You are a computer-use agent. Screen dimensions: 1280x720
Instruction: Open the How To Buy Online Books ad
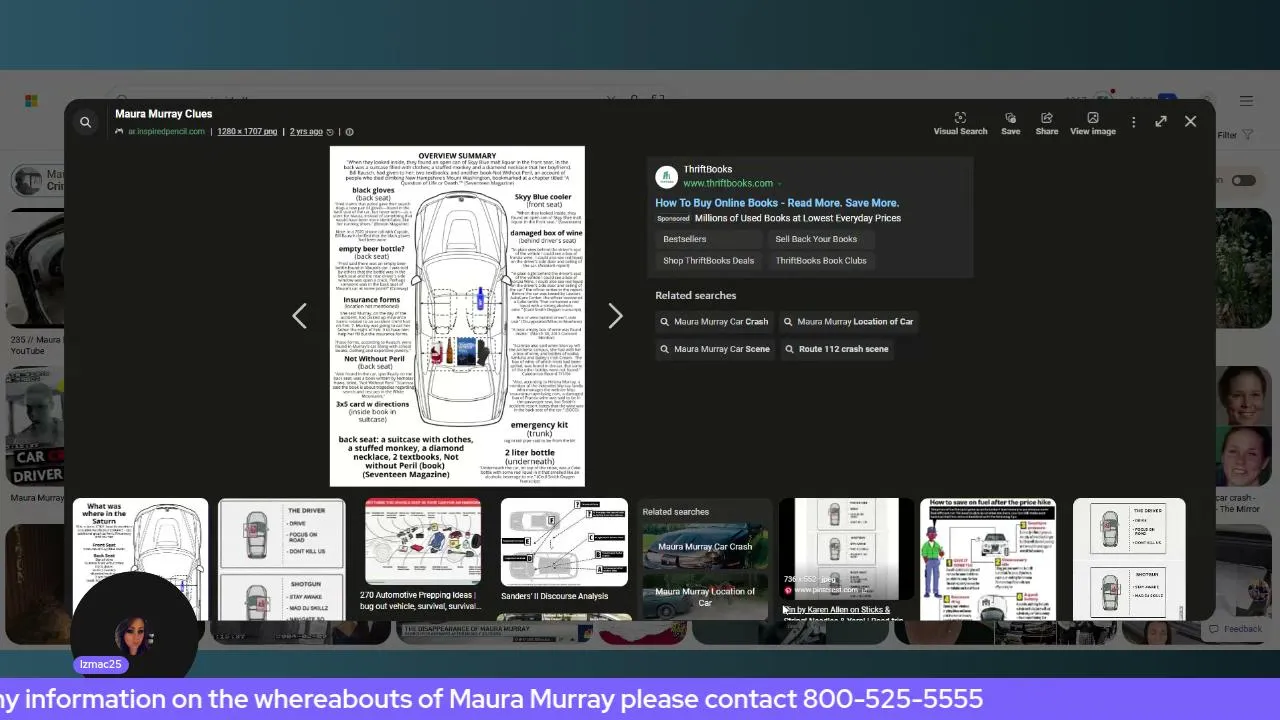click(x=777, y=203)
